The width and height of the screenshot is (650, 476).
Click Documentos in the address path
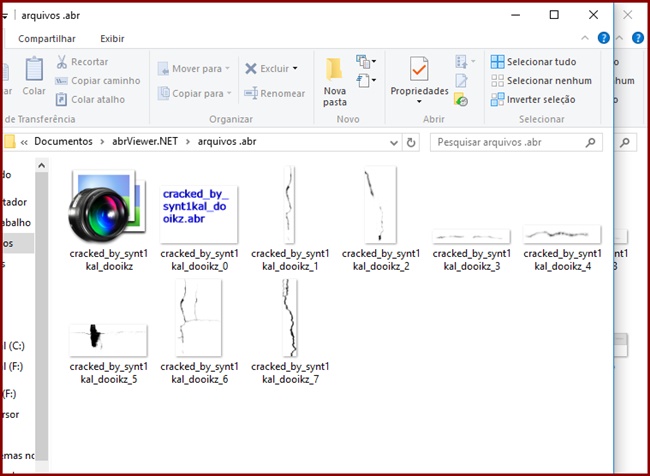[63, 142]
